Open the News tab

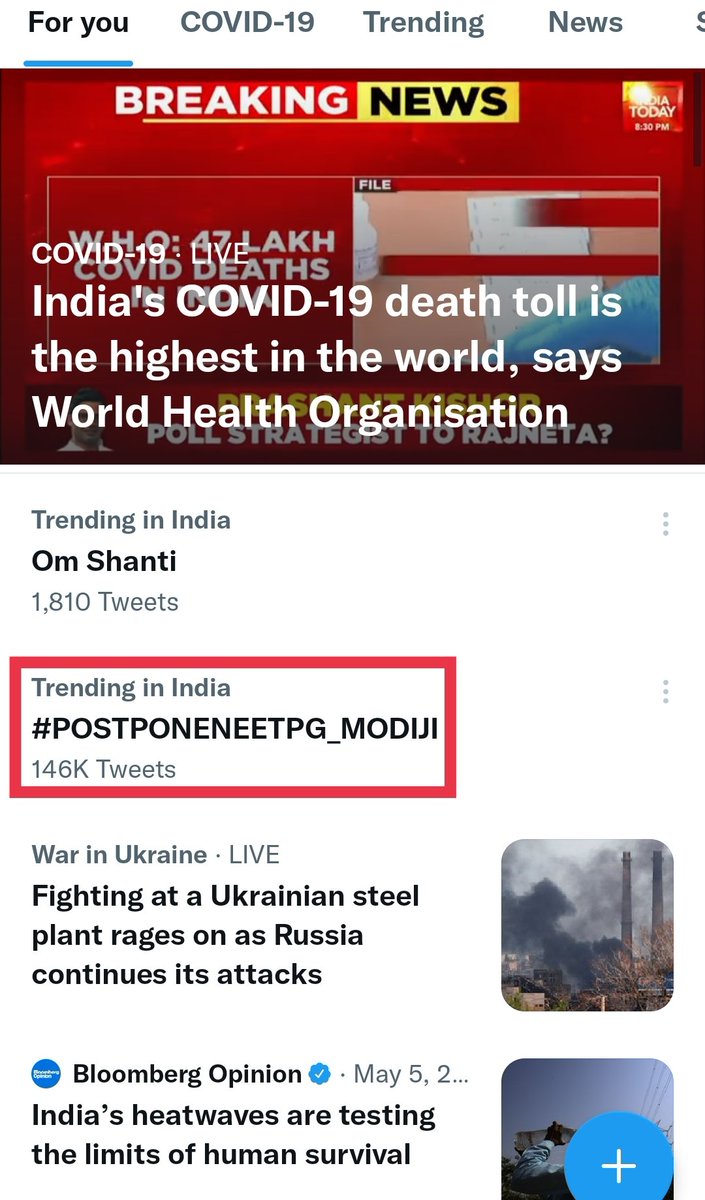coord(585,22)
